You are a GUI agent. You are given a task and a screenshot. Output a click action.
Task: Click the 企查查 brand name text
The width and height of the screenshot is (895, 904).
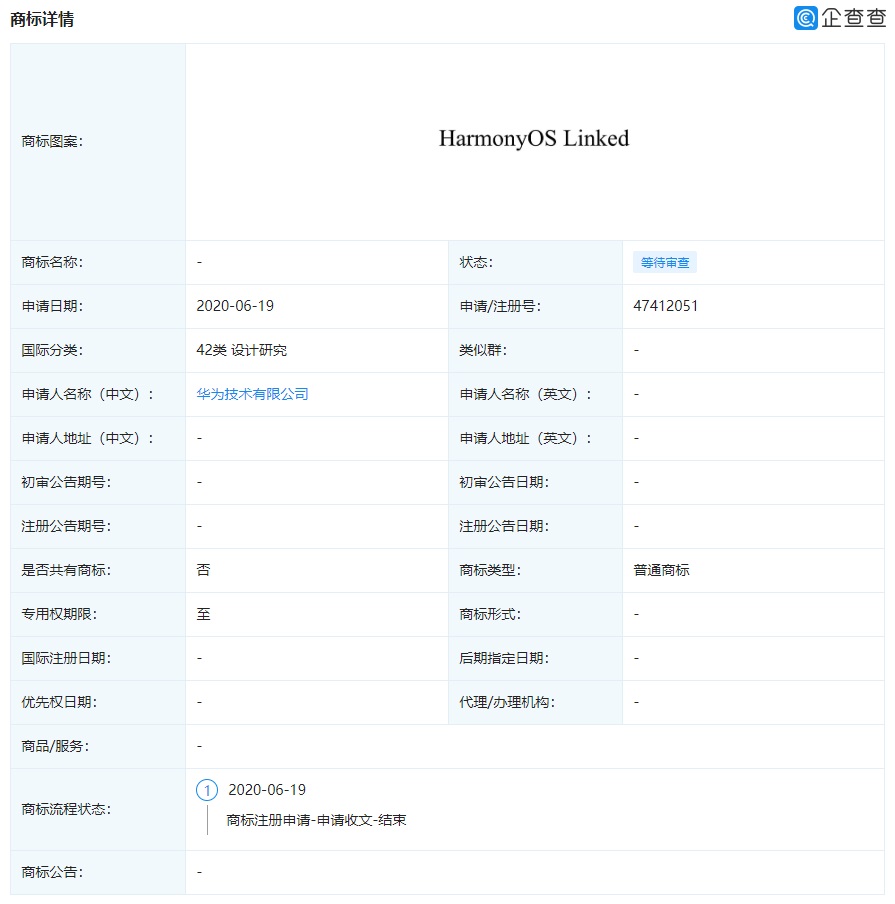(854, 18)
